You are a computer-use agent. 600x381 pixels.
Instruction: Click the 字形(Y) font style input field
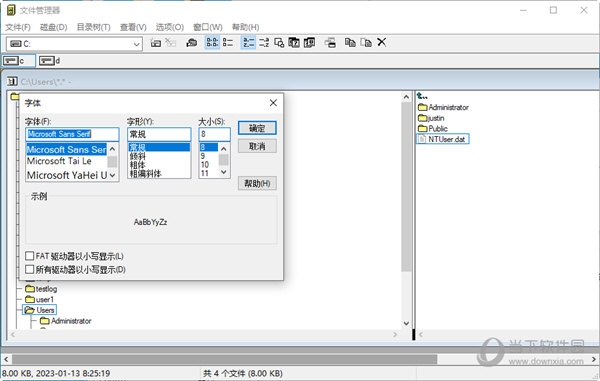click(x=159, y=134)
